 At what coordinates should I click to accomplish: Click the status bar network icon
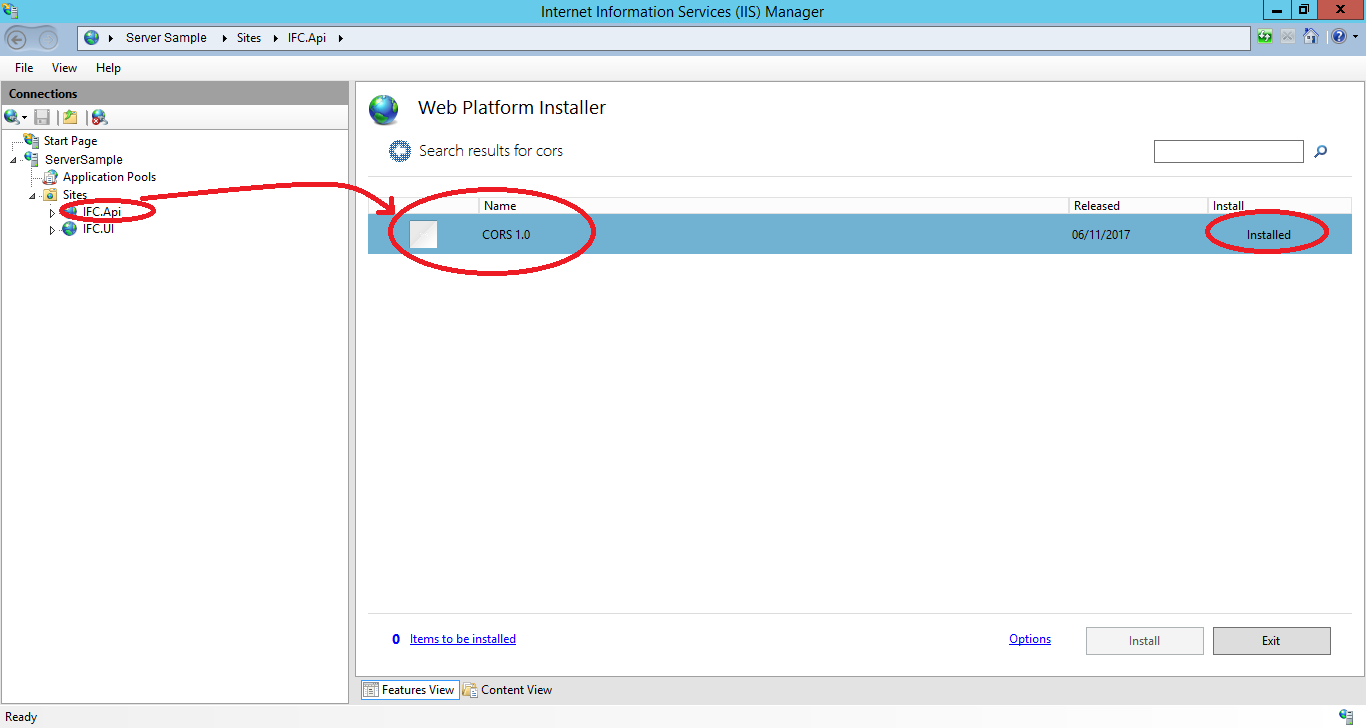coord(1345,716)
